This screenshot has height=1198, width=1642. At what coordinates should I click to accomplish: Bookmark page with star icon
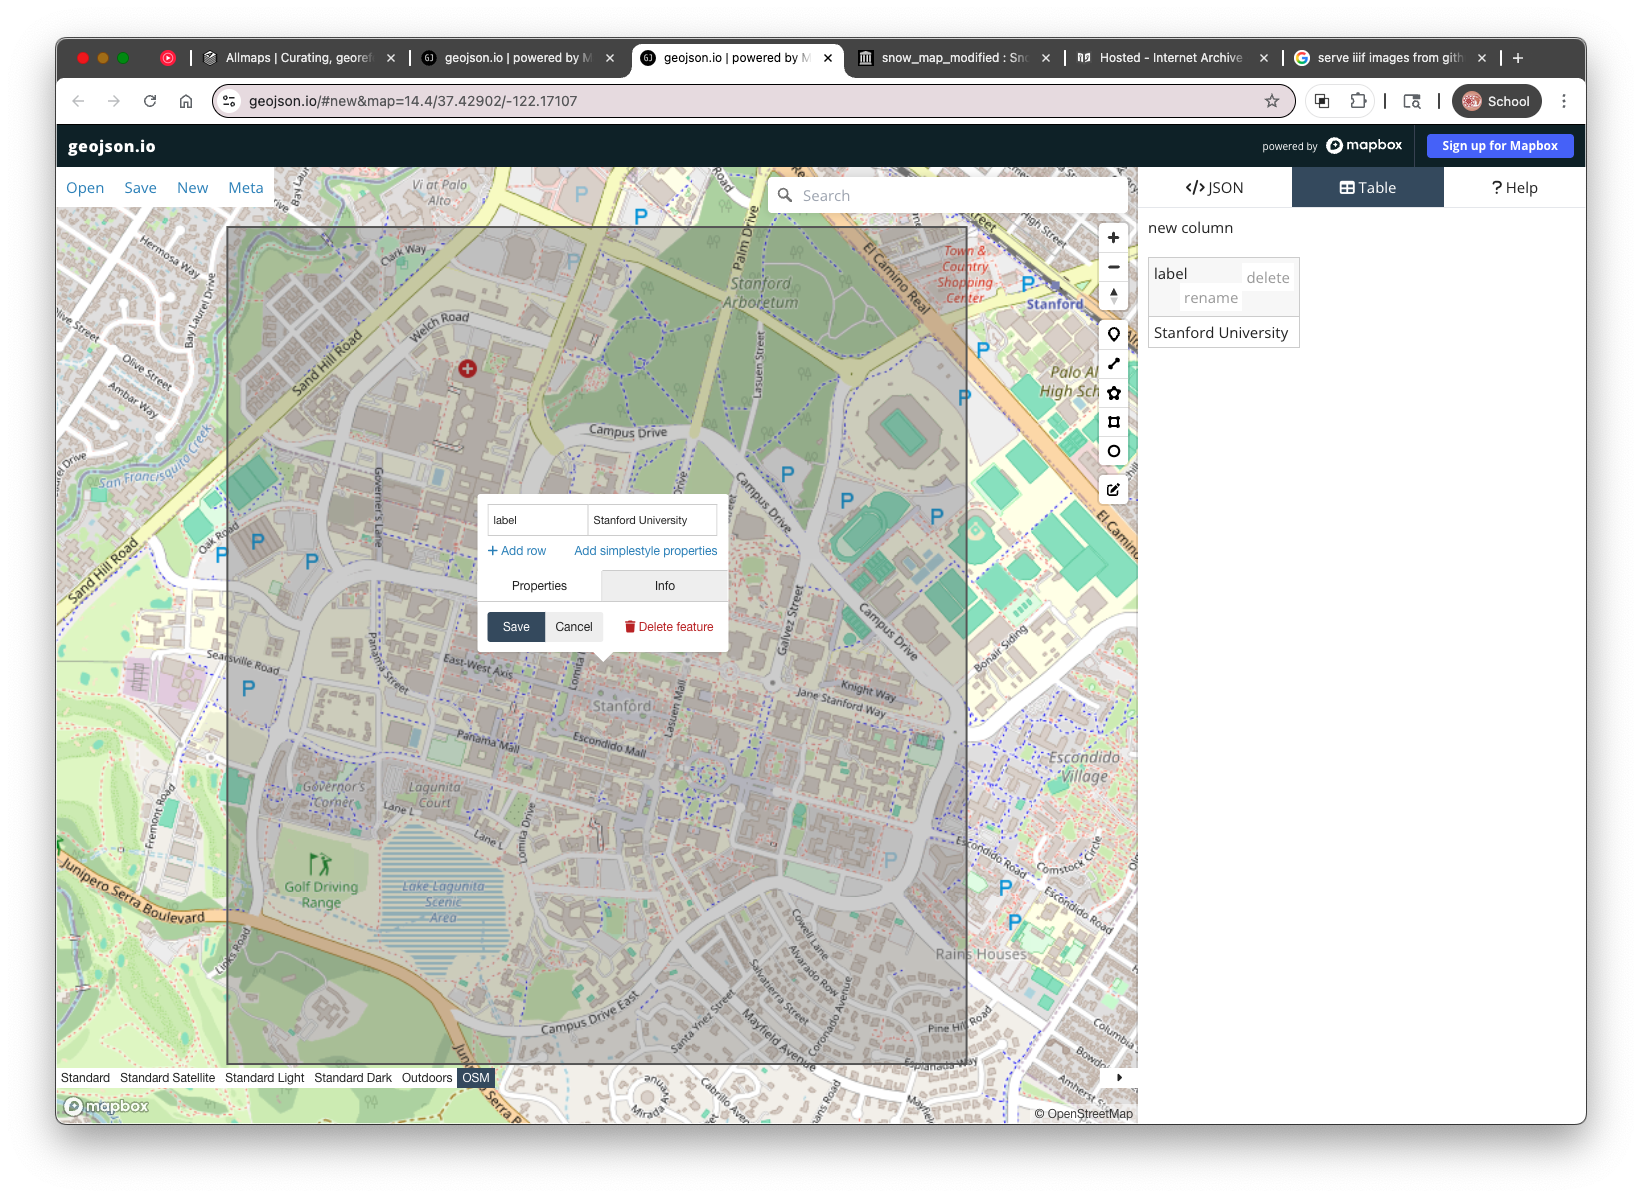(x=1272, y=101)
